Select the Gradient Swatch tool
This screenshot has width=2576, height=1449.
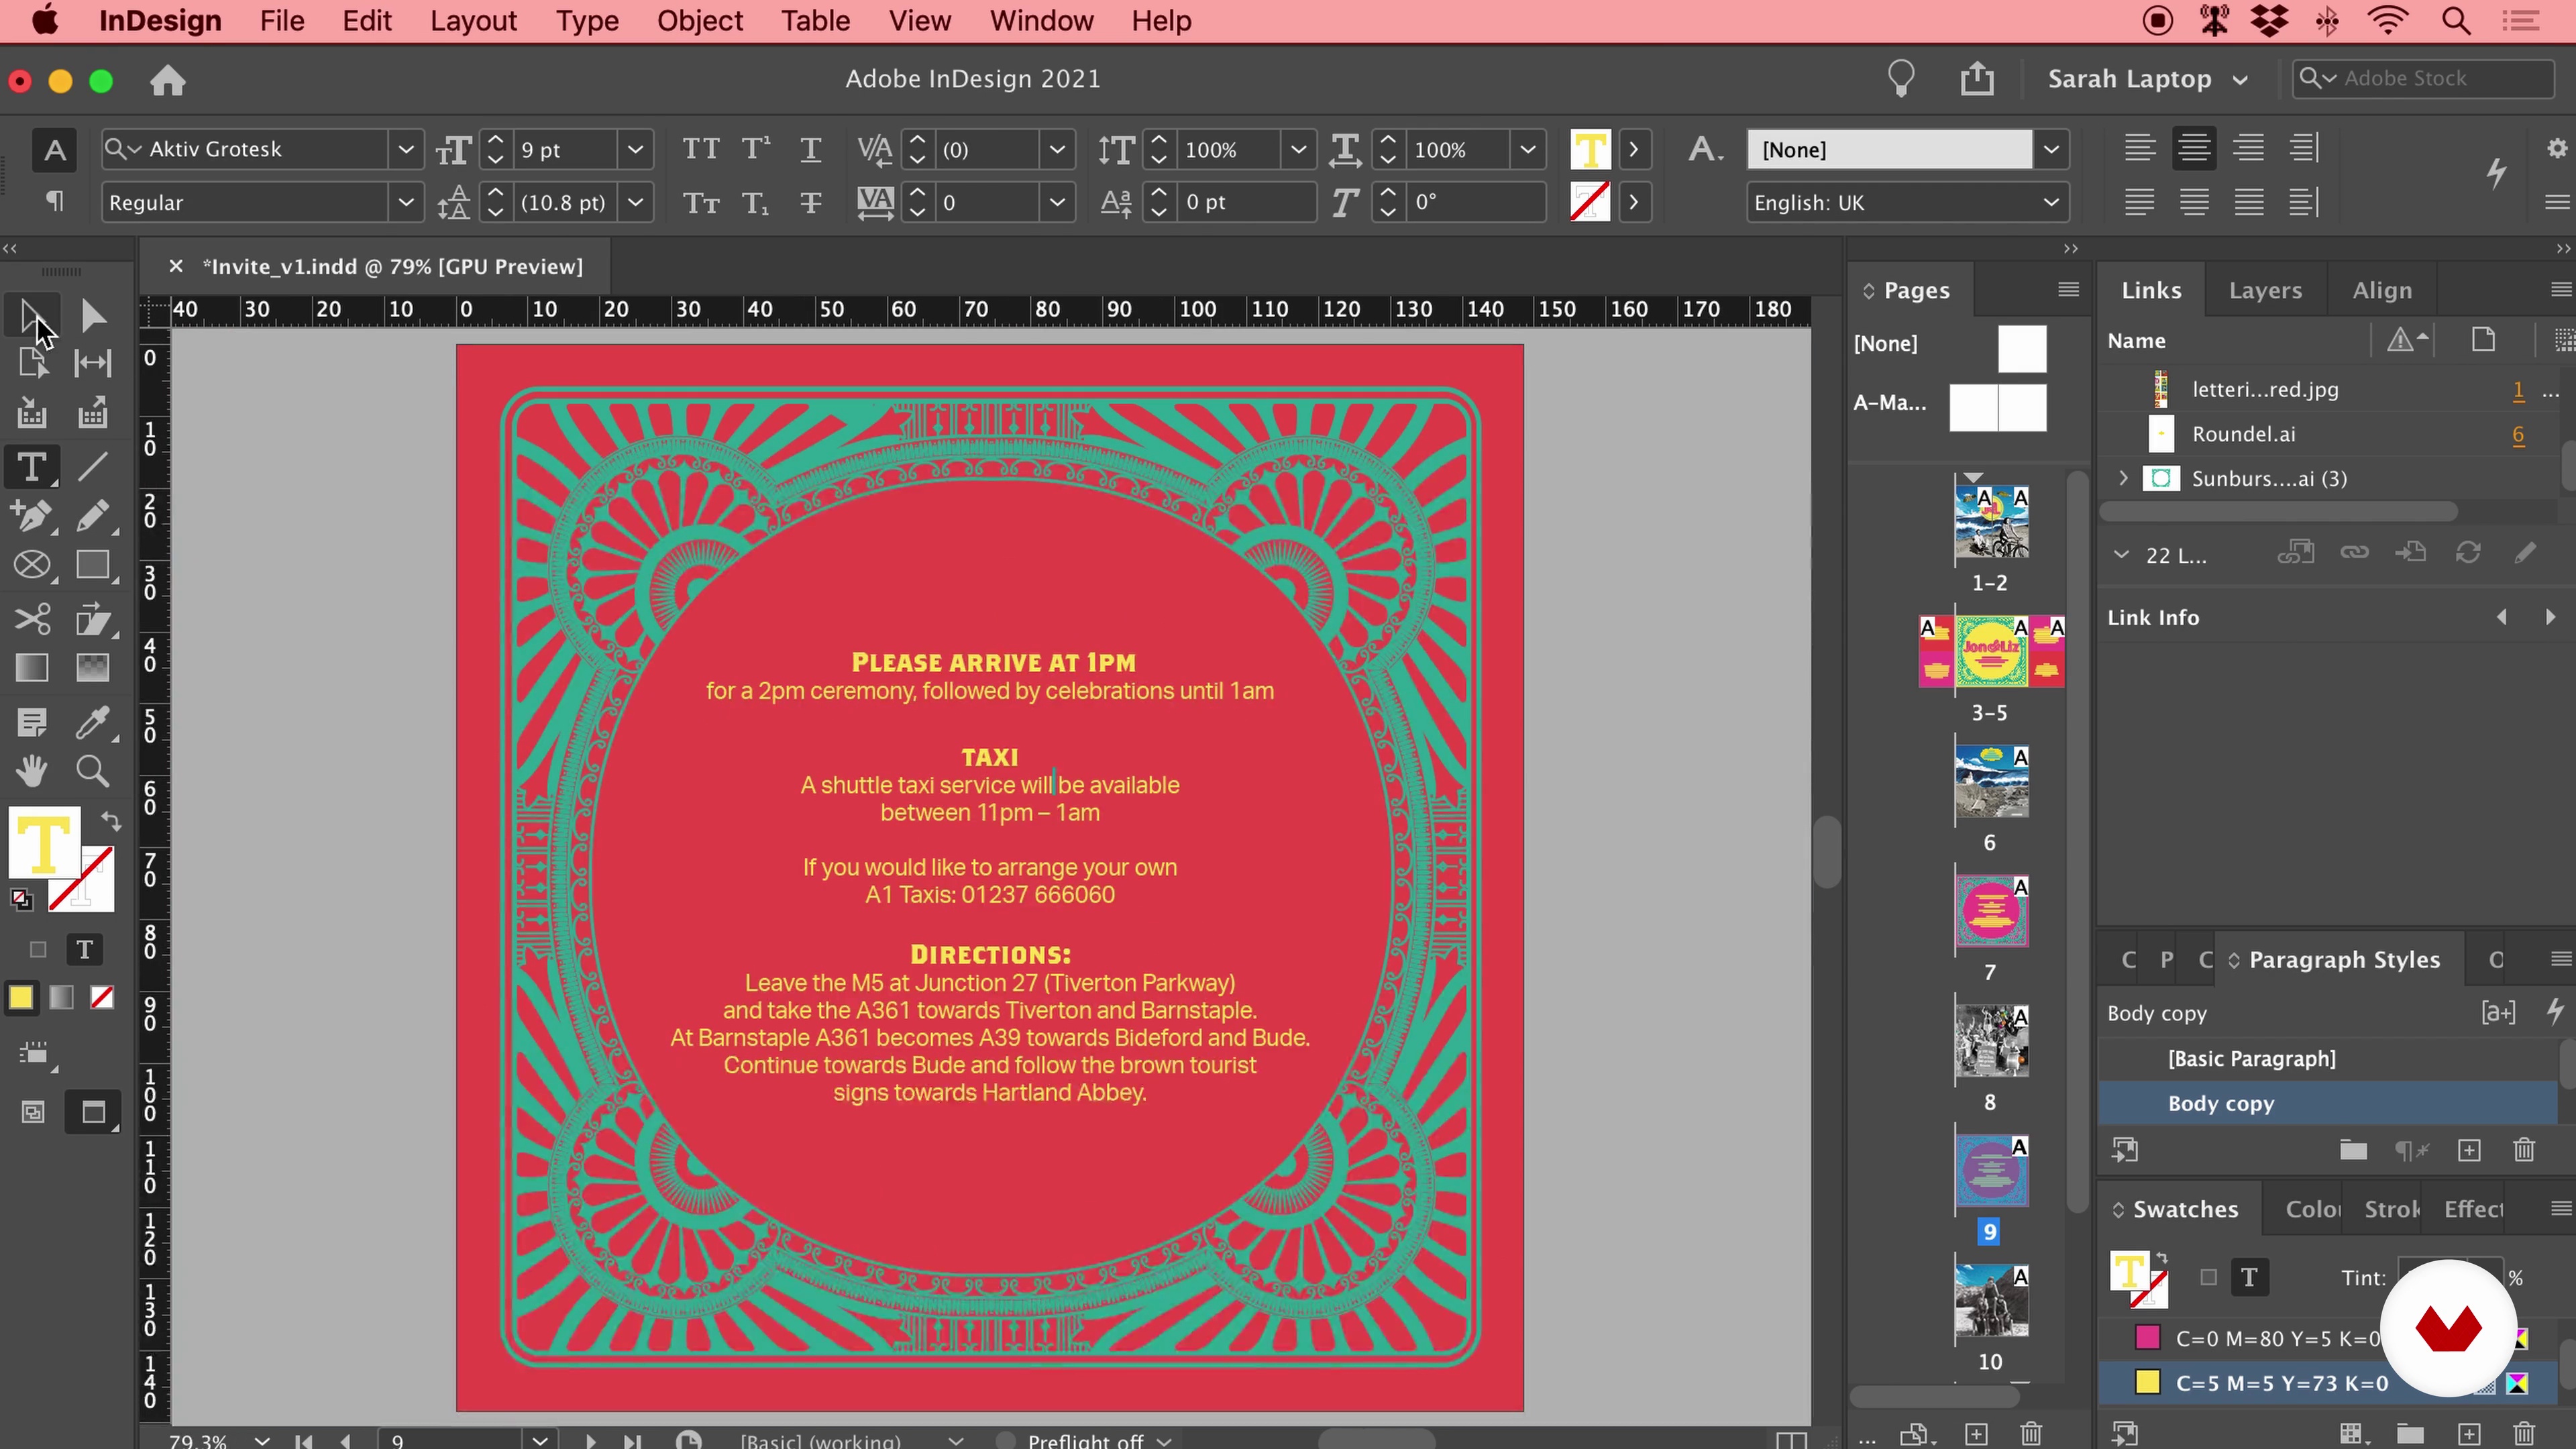click(x=31, y=668)
